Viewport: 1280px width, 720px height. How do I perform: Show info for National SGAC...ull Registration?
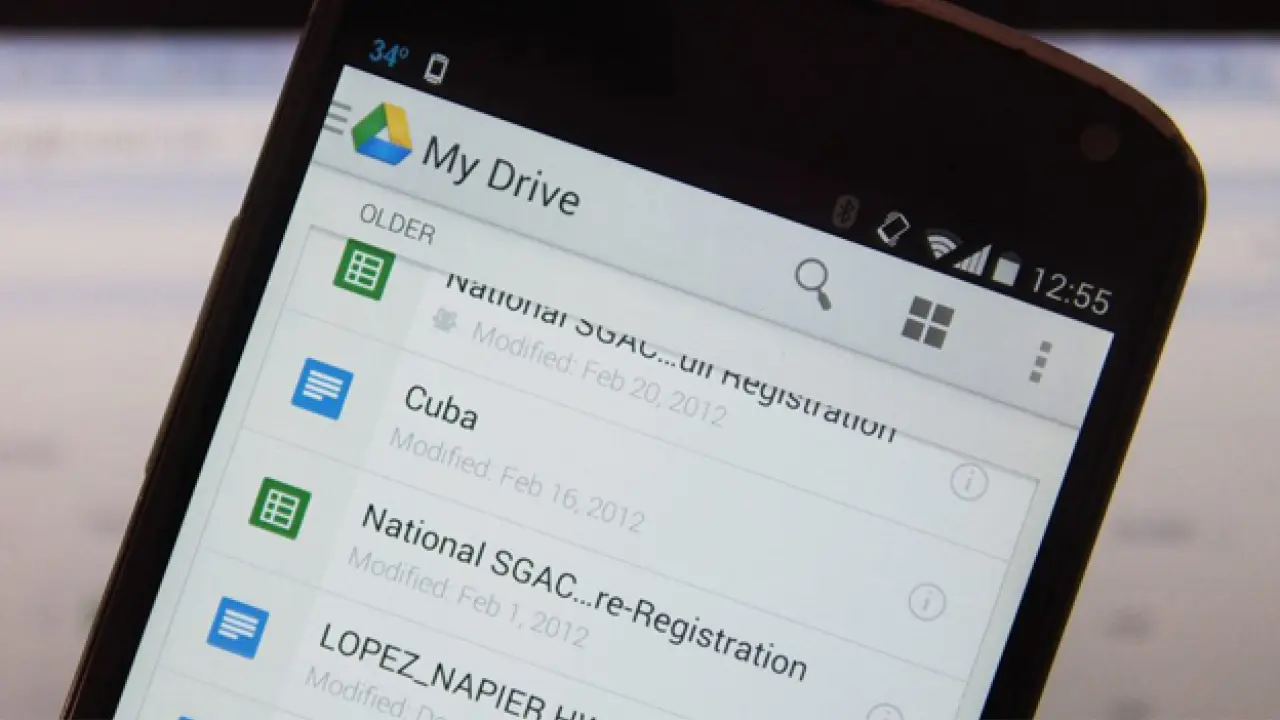[968, 482]
